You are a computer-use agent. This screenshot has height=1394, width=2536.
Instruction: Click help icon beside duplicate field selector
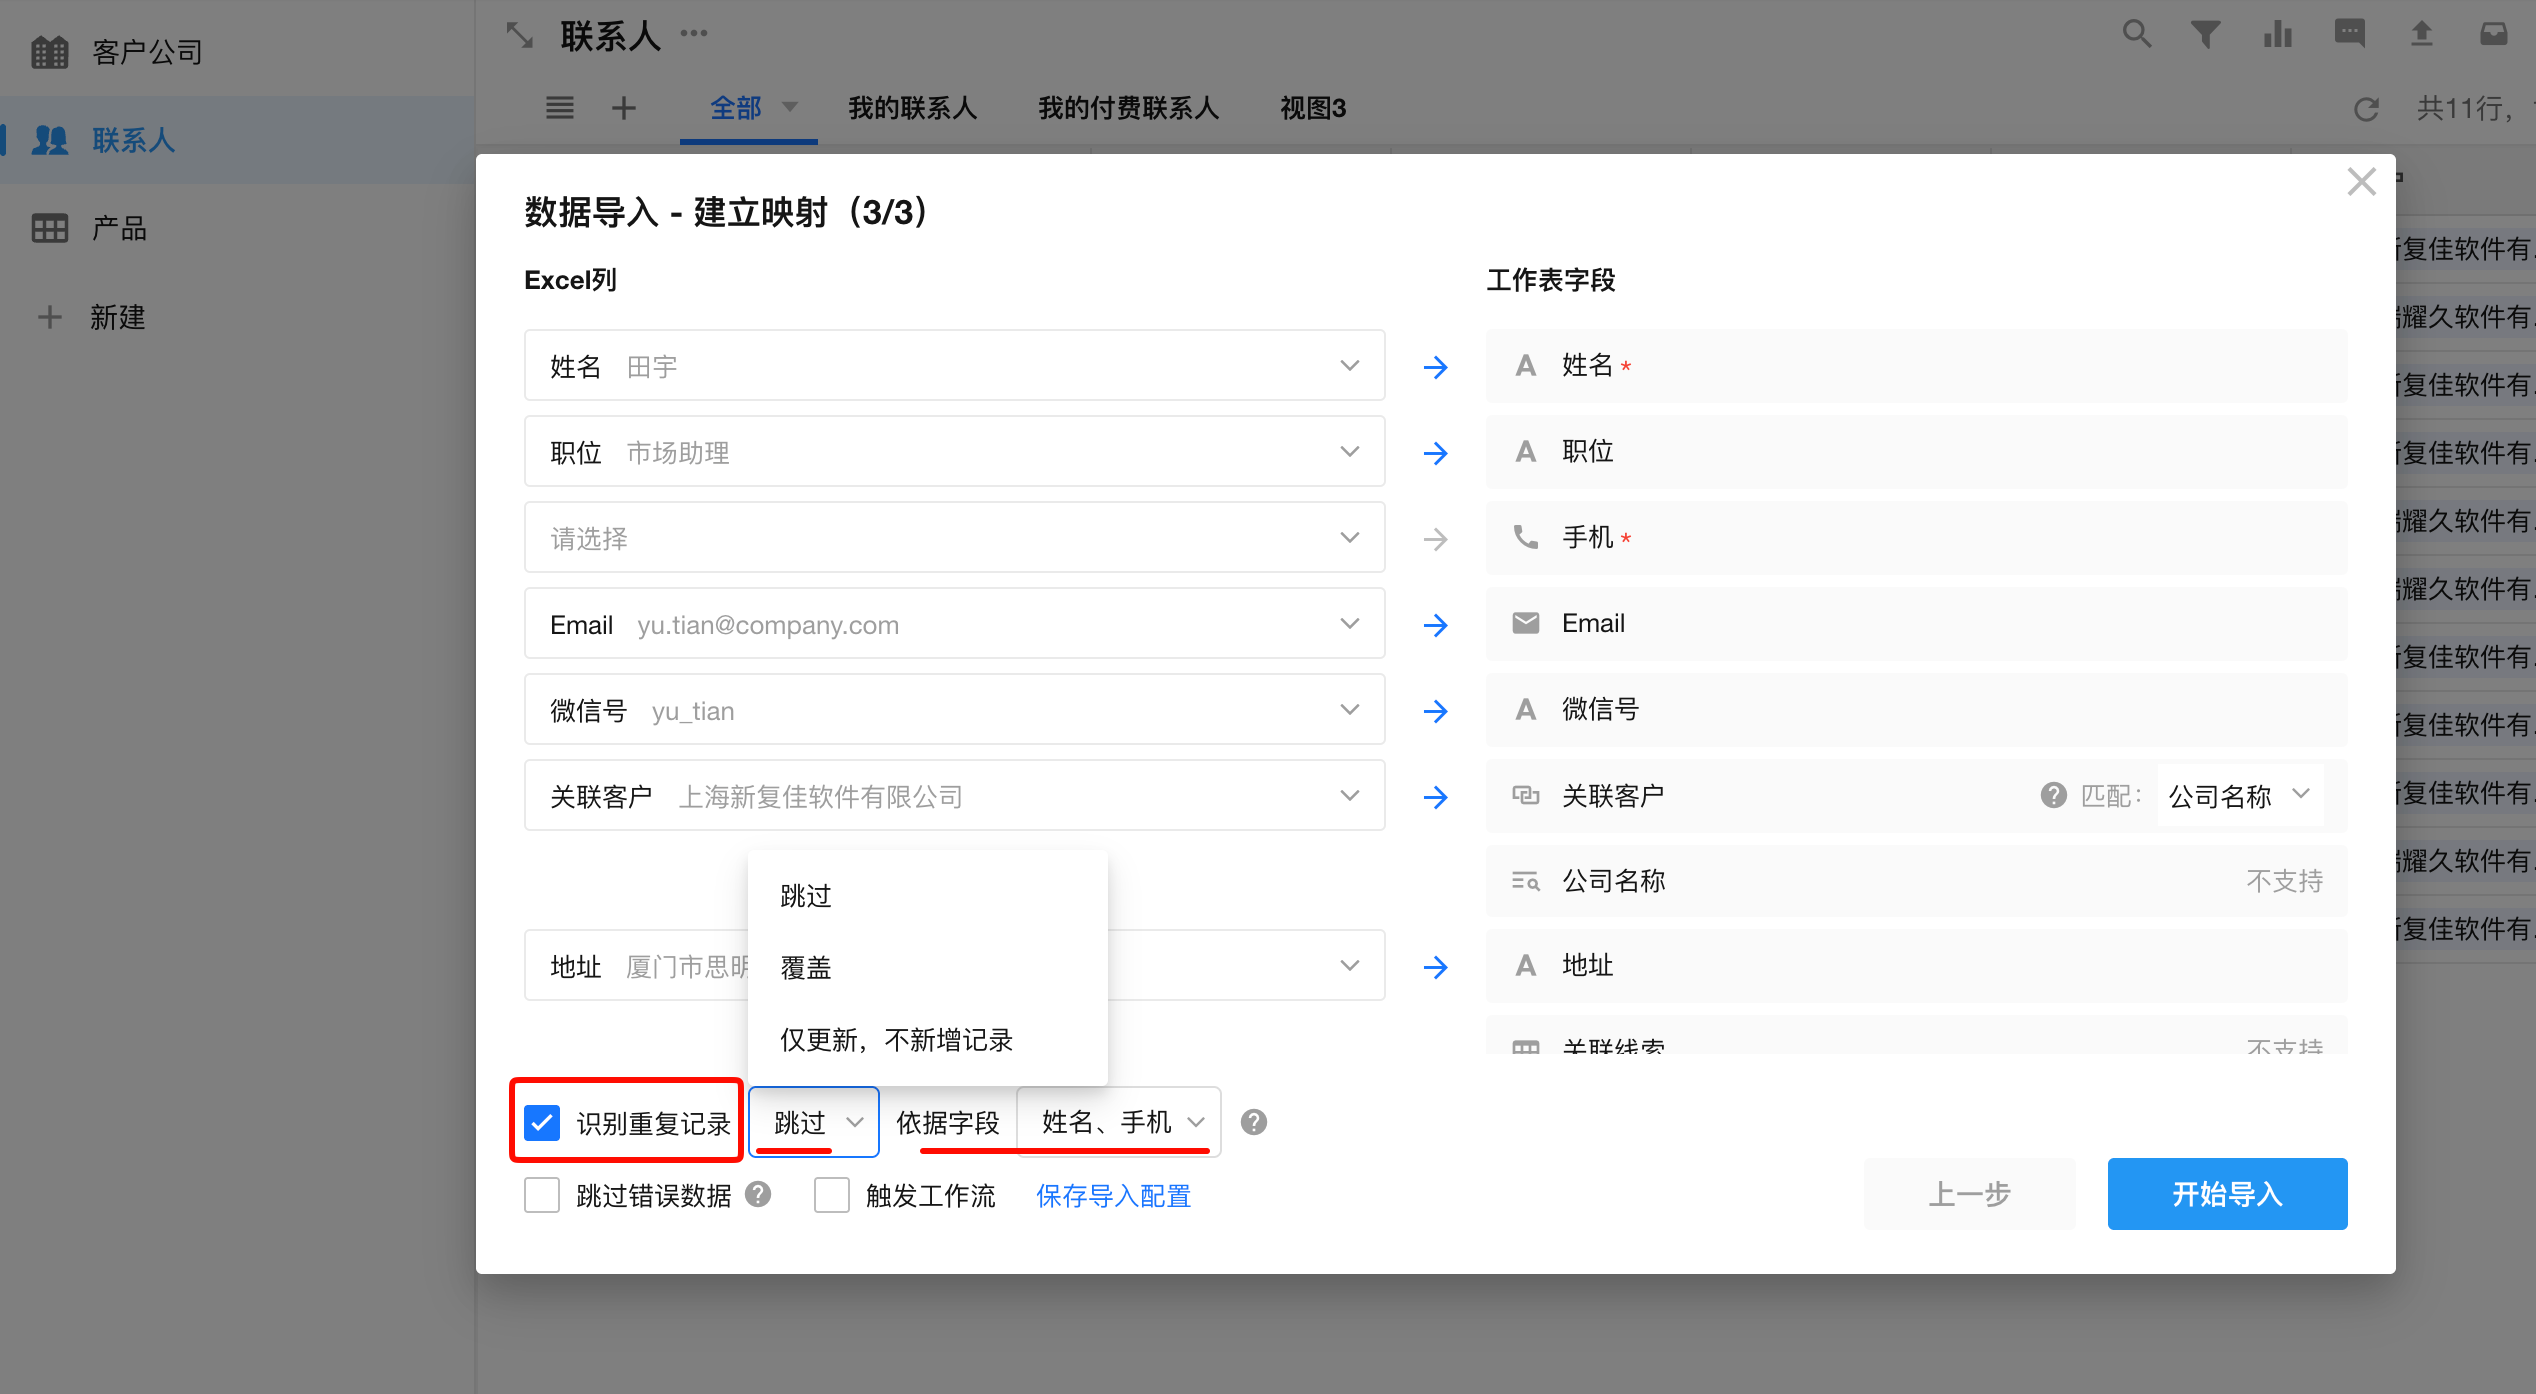tap(1253, 1122)
